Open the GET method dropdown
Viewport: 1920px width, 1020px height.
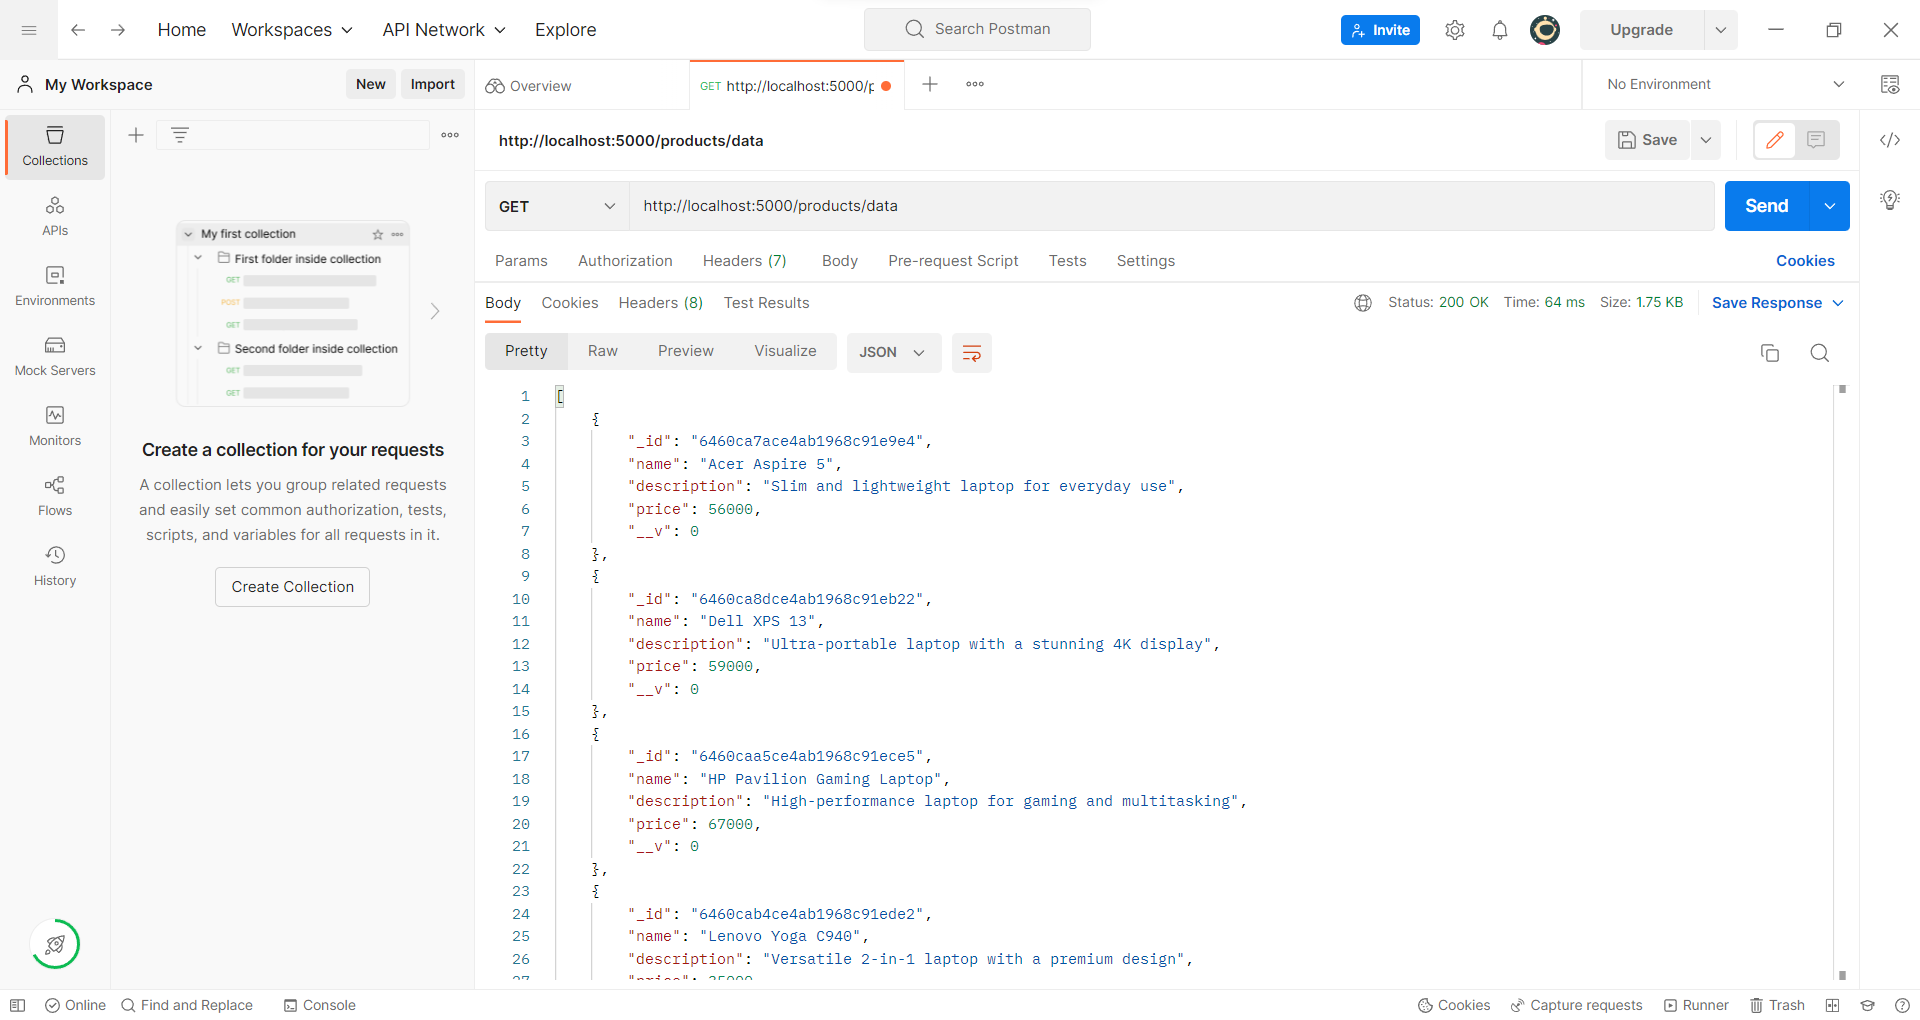tap(557, 206)
